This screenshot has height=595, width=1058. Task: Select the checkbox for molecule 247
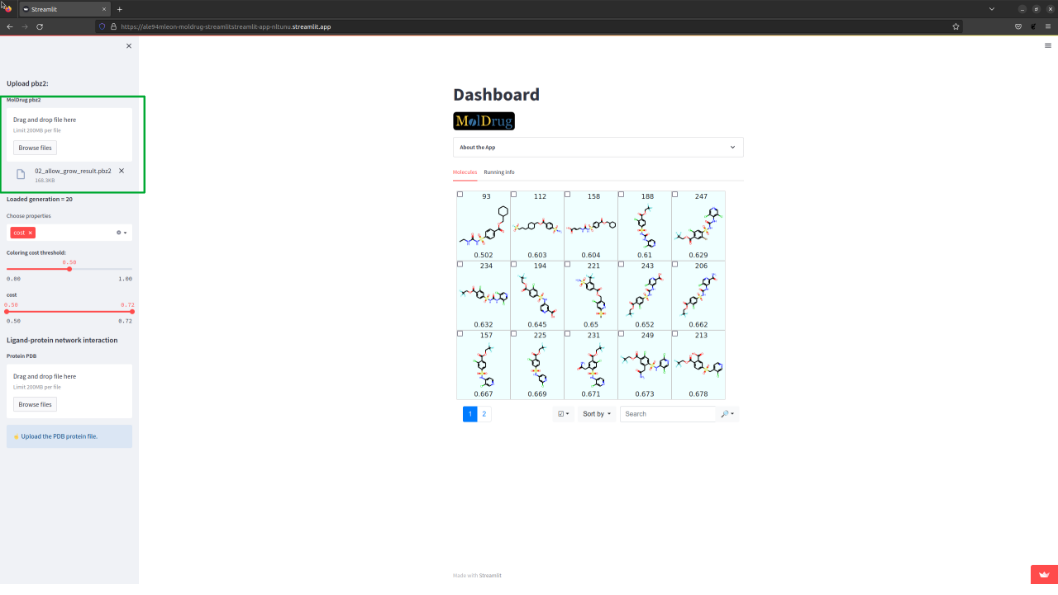click(675, 194)
